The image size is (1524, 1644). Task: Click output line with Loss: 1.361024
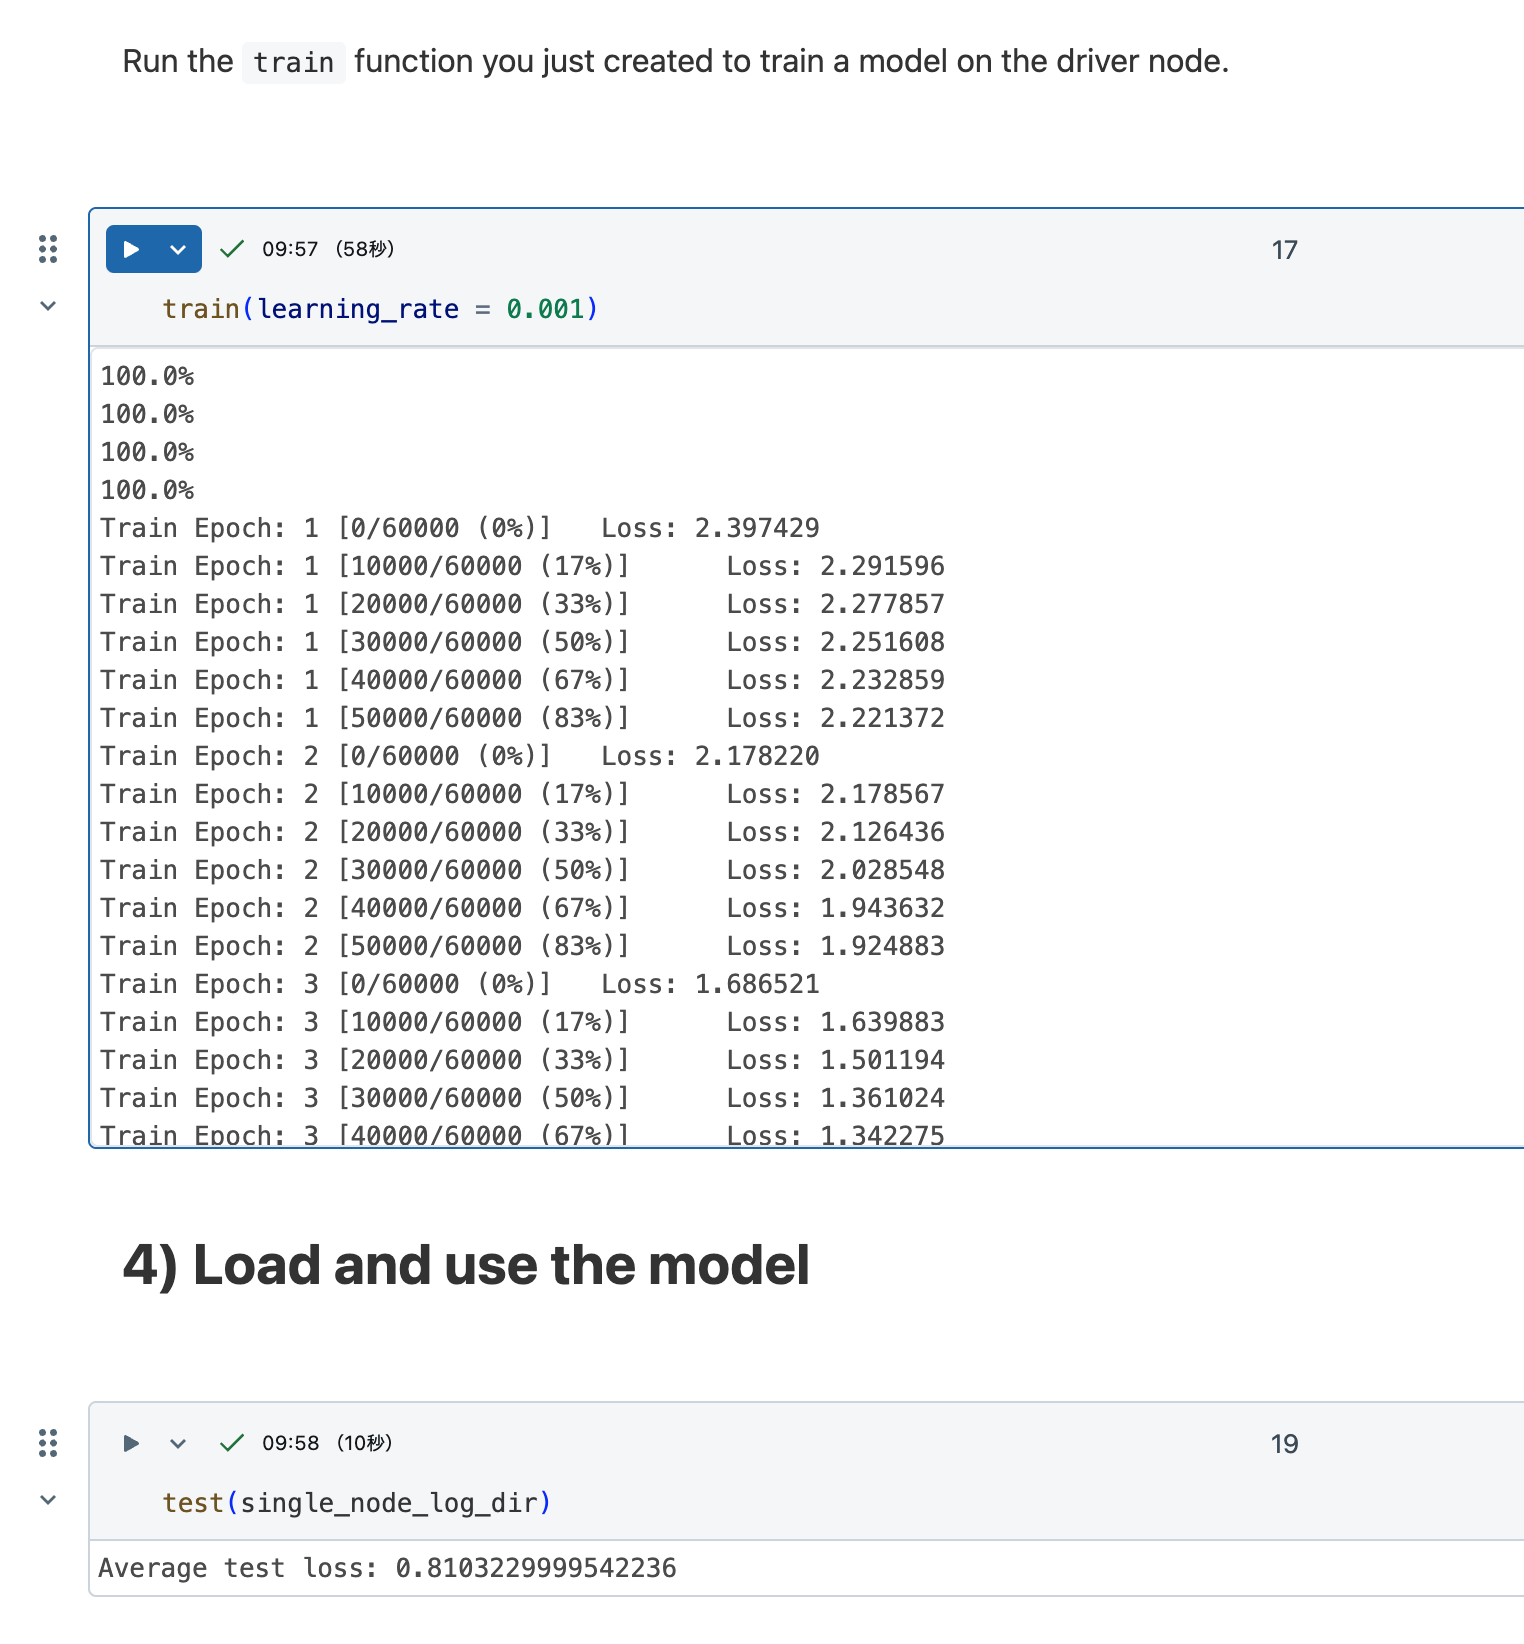point(522,1098)
